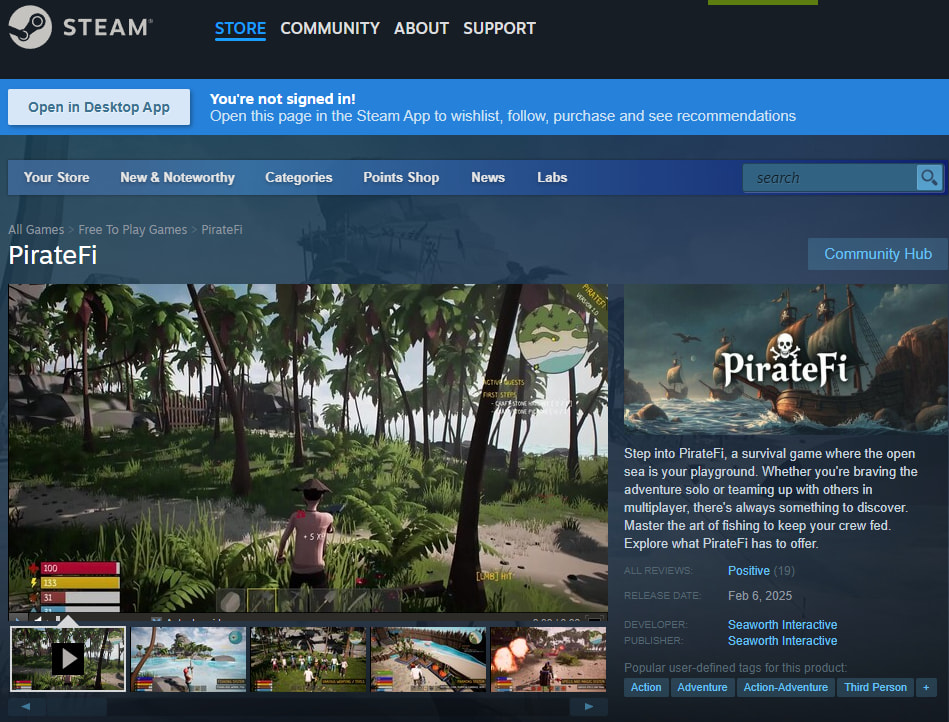Click the magnifier search button
This screenshot has width=949, height=722.
click(929, 177)
